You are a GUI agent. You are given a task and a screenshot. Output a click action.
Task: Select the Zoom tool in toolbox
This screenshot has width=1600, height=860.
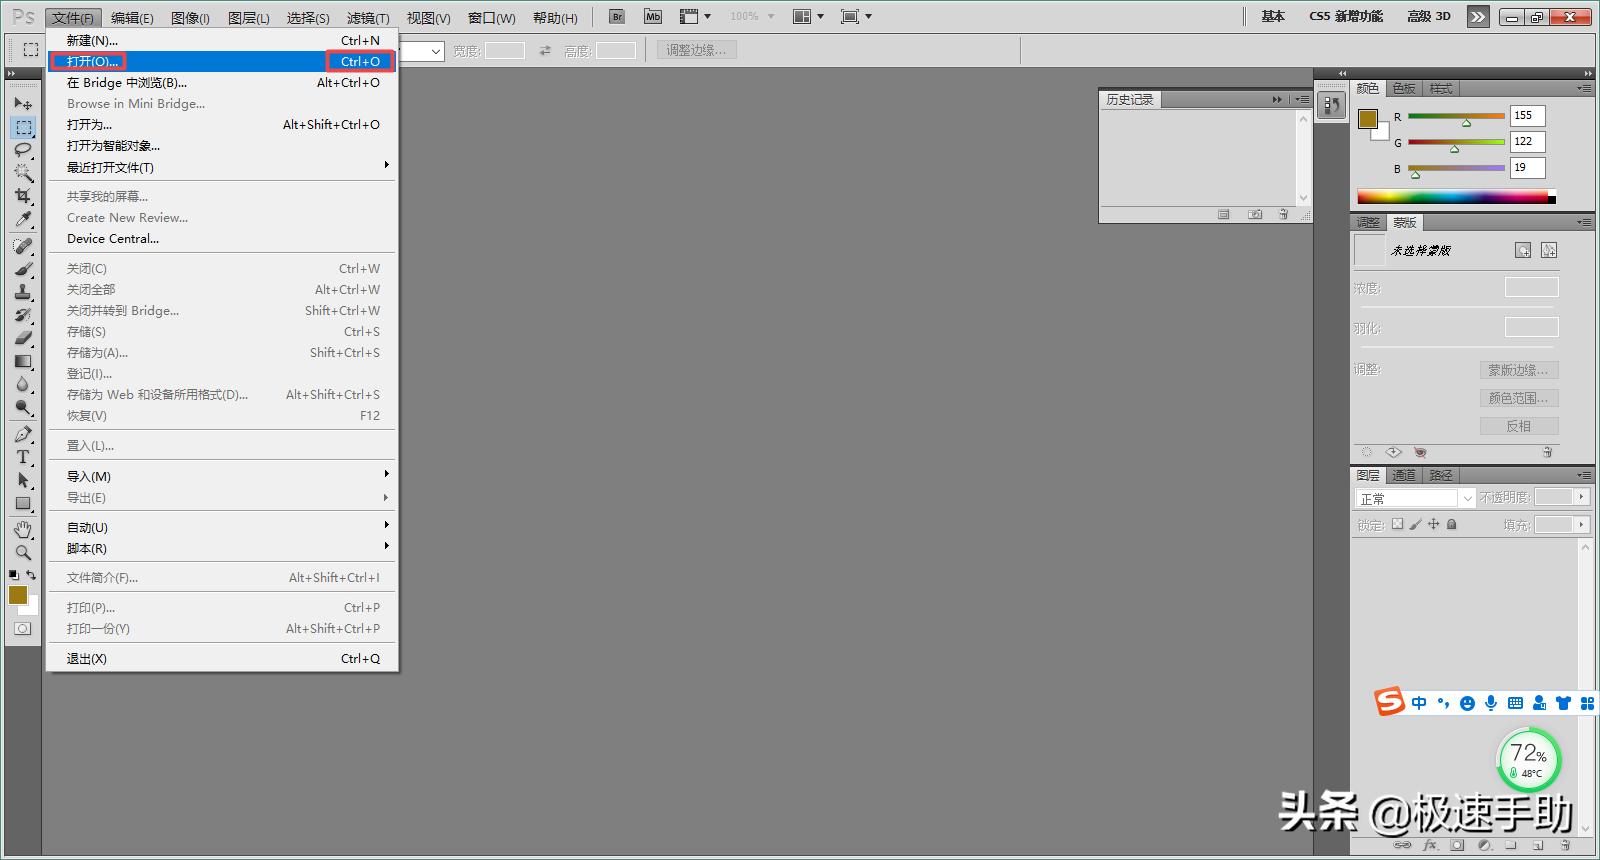tap(23, 552)
